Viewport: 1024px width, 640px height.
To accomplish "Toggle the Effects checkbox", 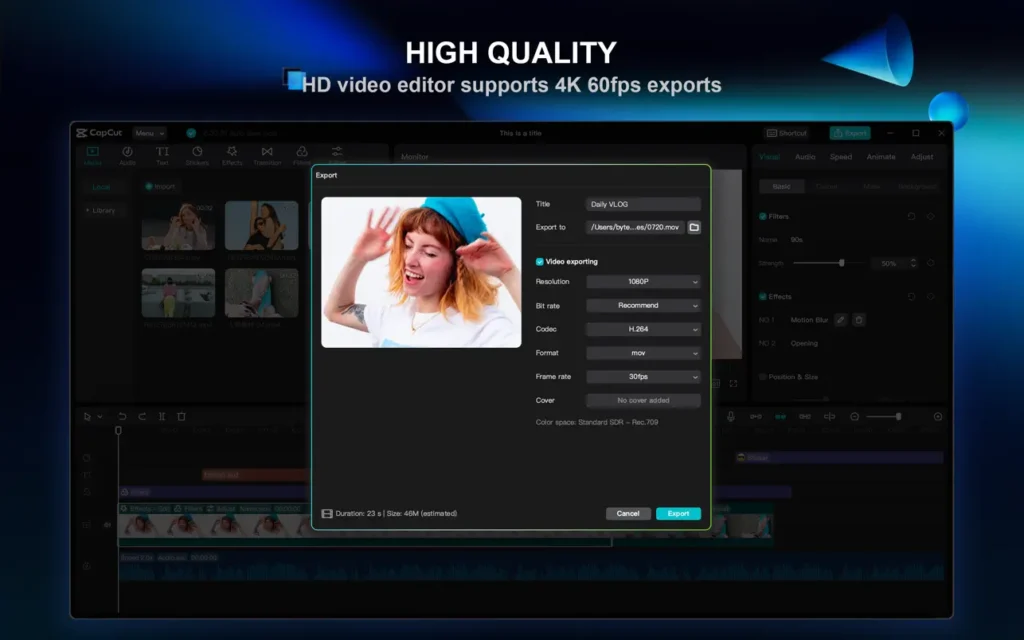I will click(762, 296).
